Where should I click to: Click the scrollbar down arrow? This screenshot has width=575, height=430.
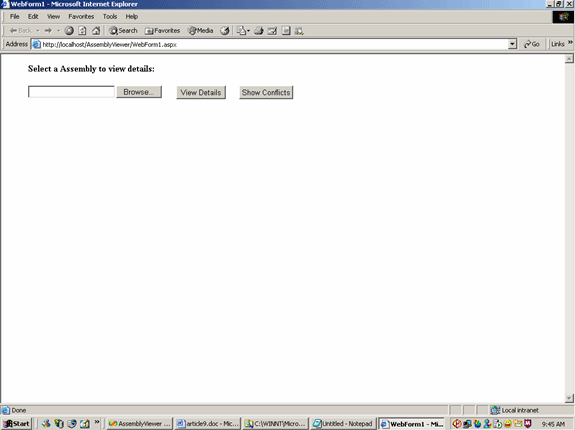point(569,398)
